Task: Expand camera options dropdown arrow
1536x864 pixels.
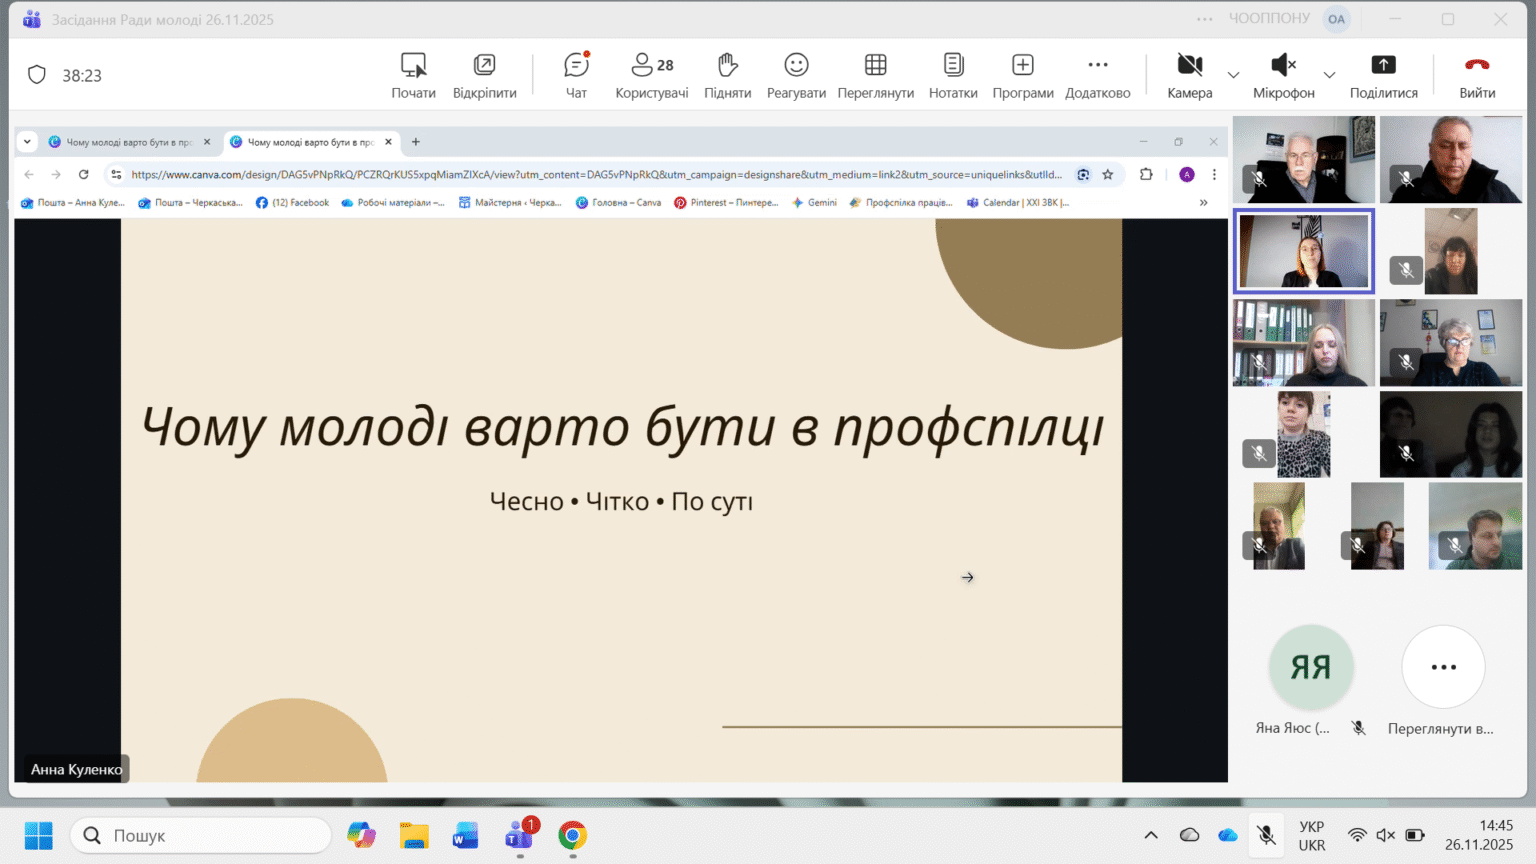Action: pyautogui.click(x=1233, y=75)
